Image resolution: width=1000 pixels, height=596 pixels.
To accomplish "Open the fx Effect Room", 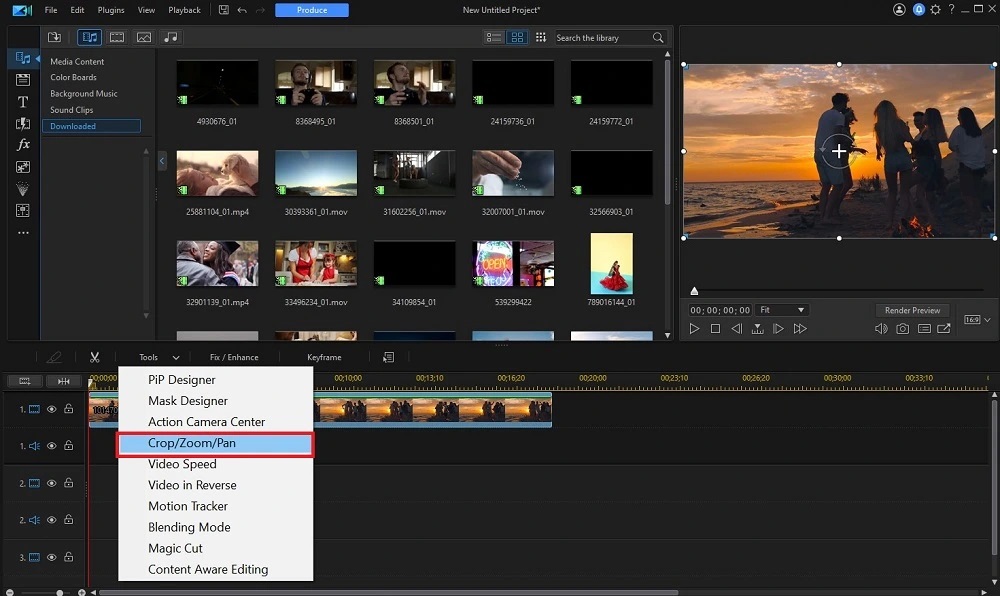I will [x=23, y=145].
